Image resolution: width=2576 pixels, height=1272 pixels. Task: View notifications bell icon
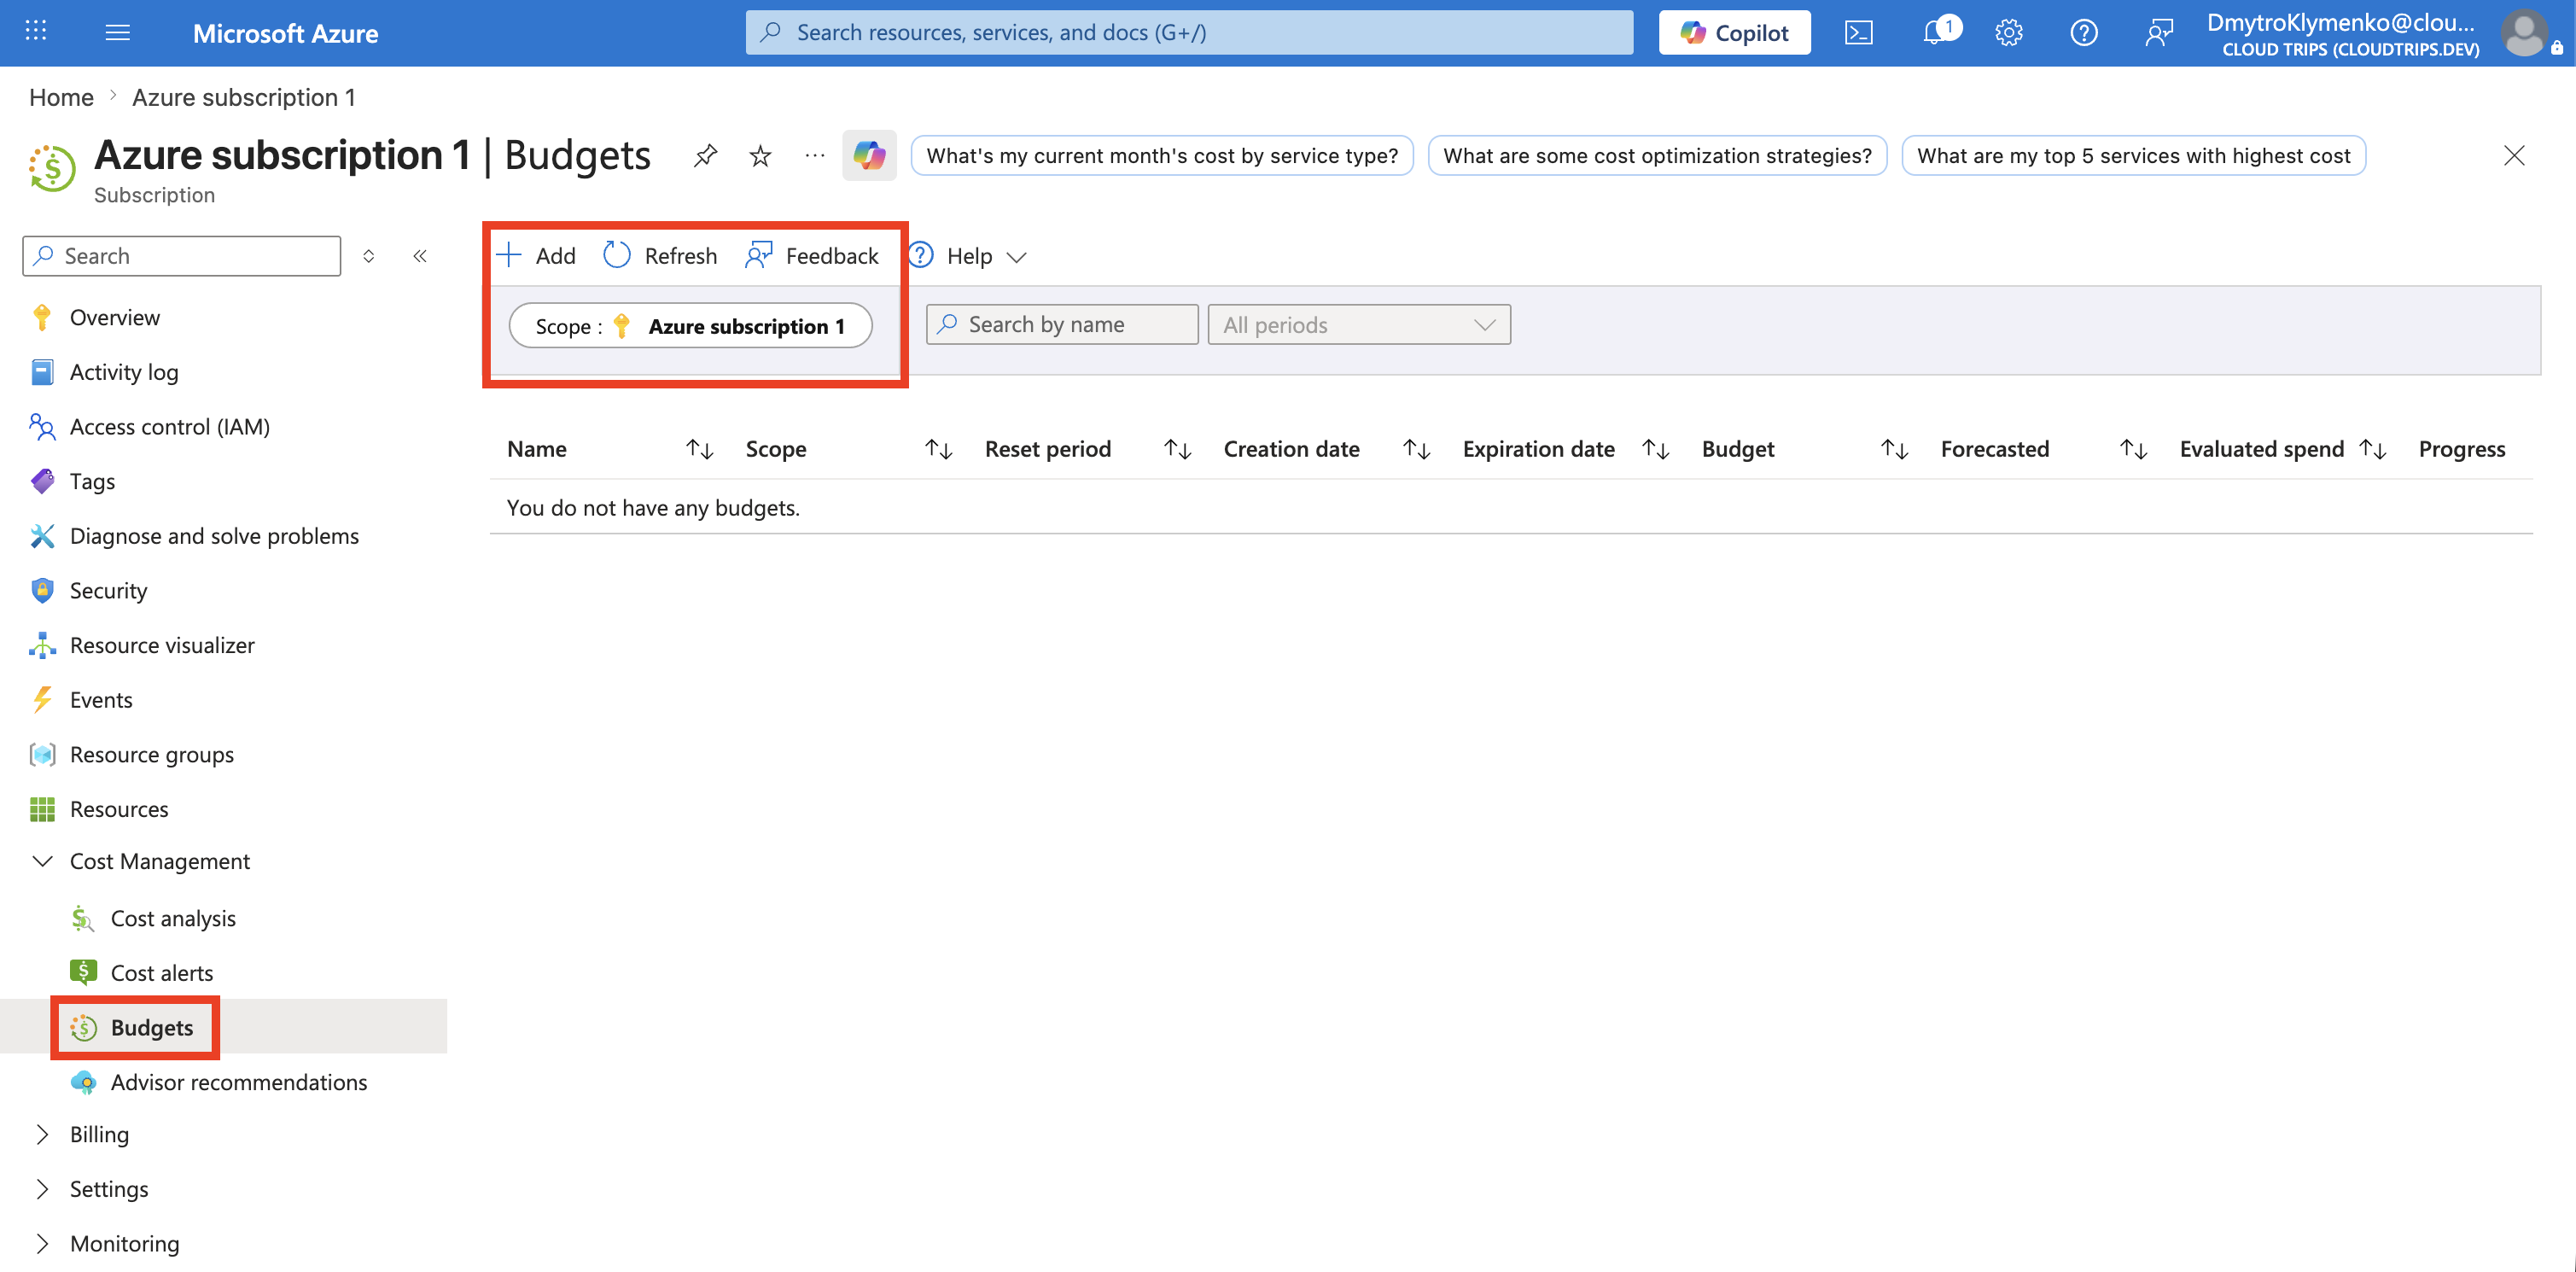point(1937,32)
